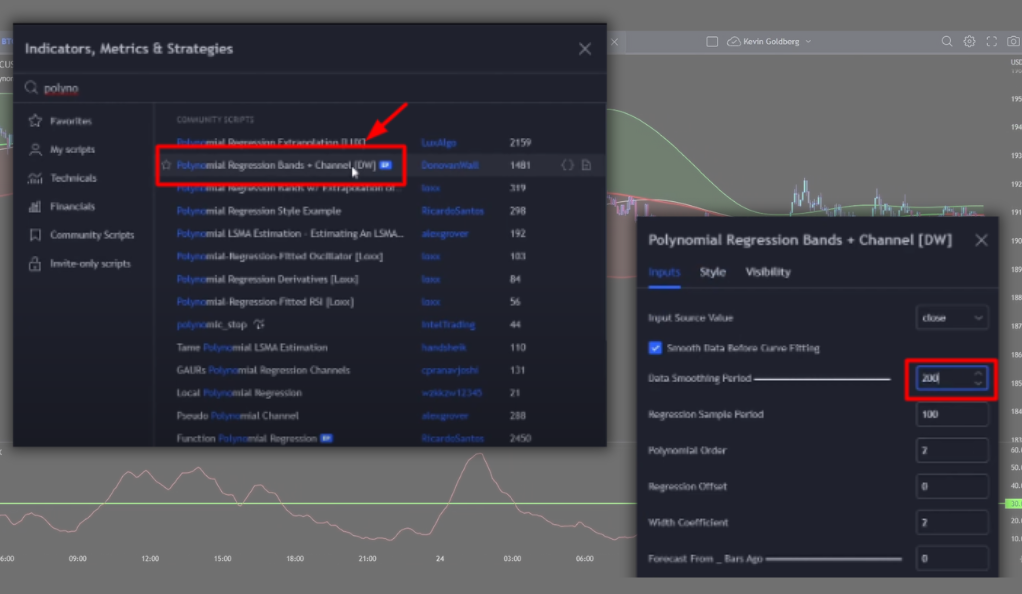1022x594 pixels.
Task: Switch to the Inputs tab
Action: [x=664, y=272]
